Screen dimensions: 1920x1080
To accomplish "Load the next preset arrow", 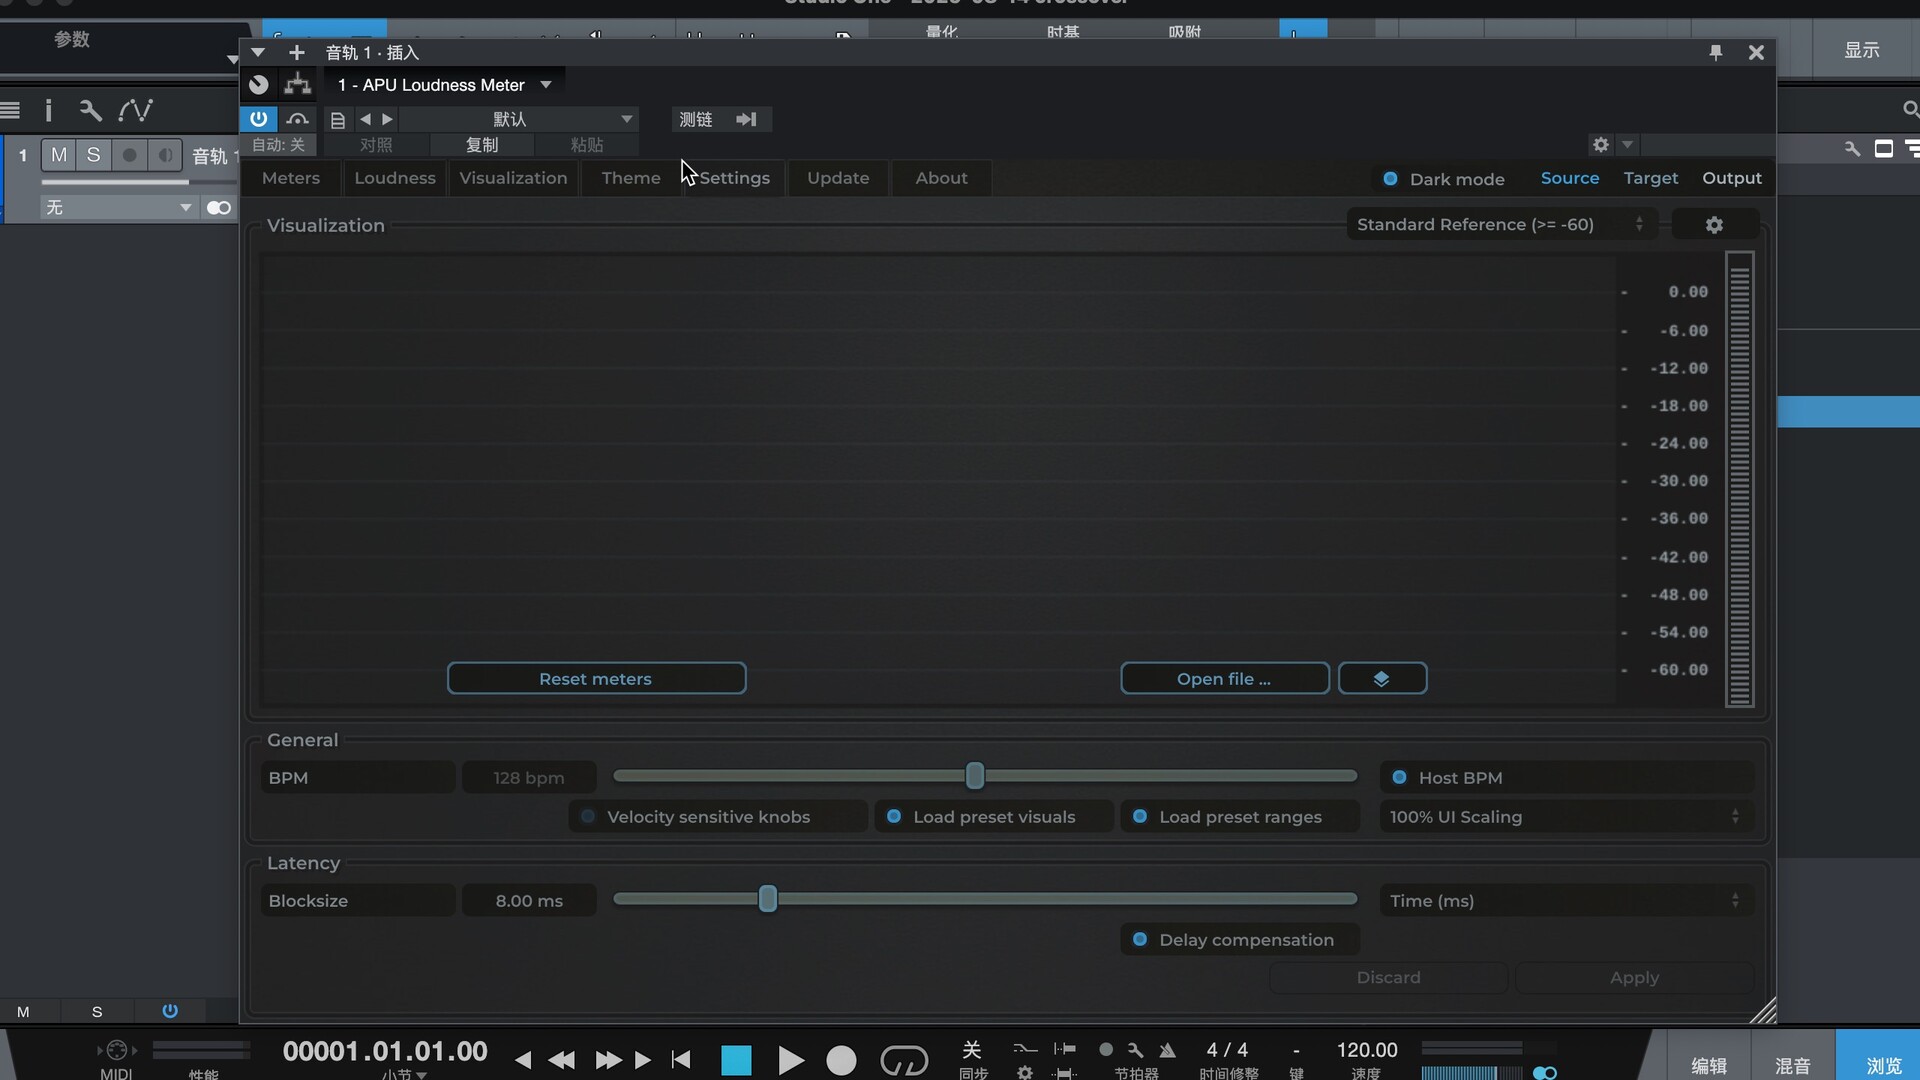I will [x=387, y=119].
